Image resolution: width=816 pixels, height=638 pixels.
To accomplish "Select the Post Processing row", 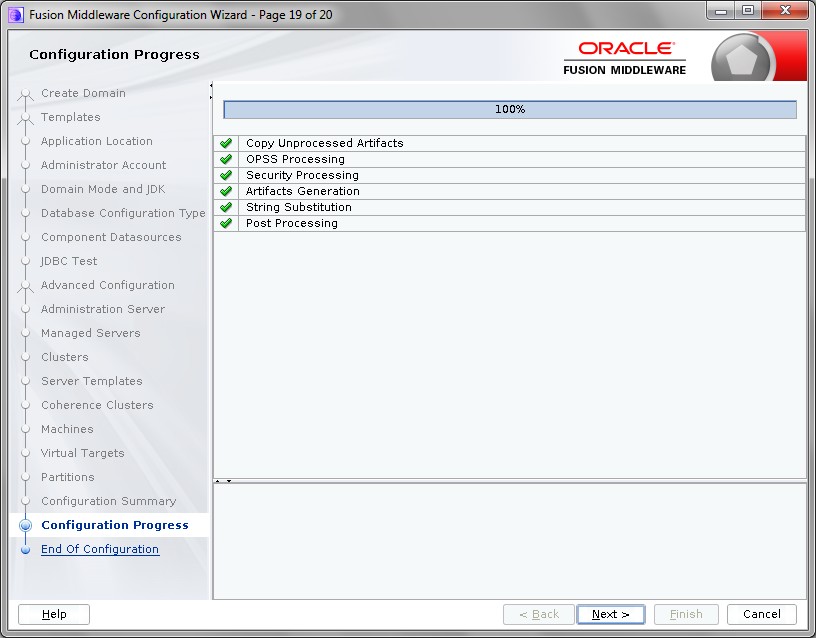I will (x=509, y=223).
